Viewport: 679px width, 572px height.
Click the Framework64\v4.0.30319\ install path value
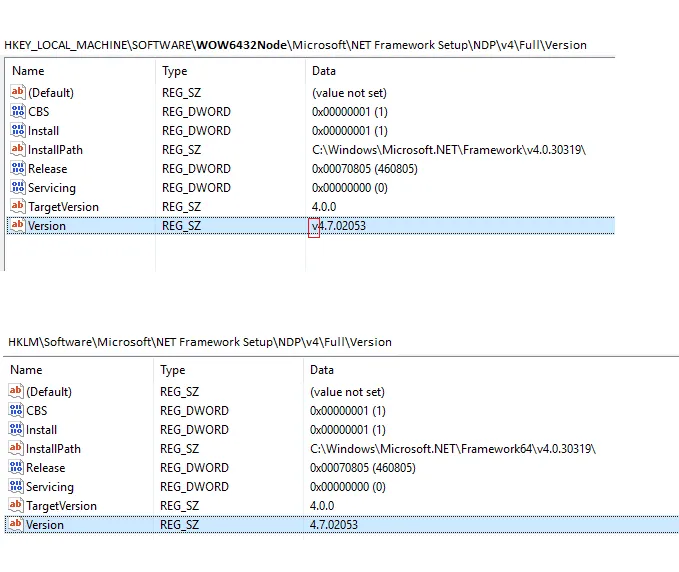tap(453, 449)
